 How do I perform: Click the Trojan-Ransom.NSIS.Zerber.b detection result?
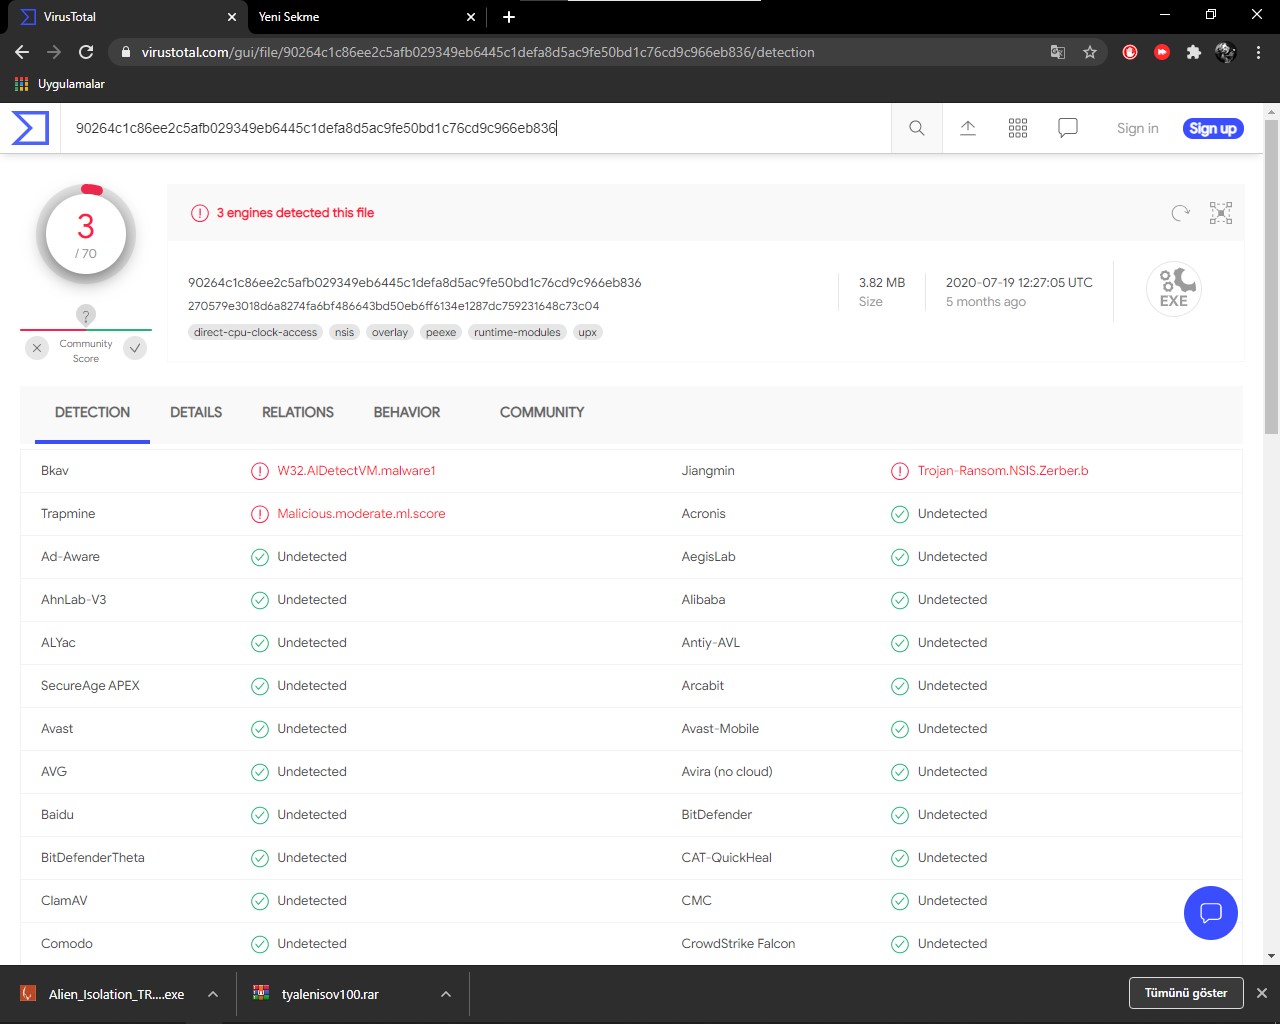1003,471
